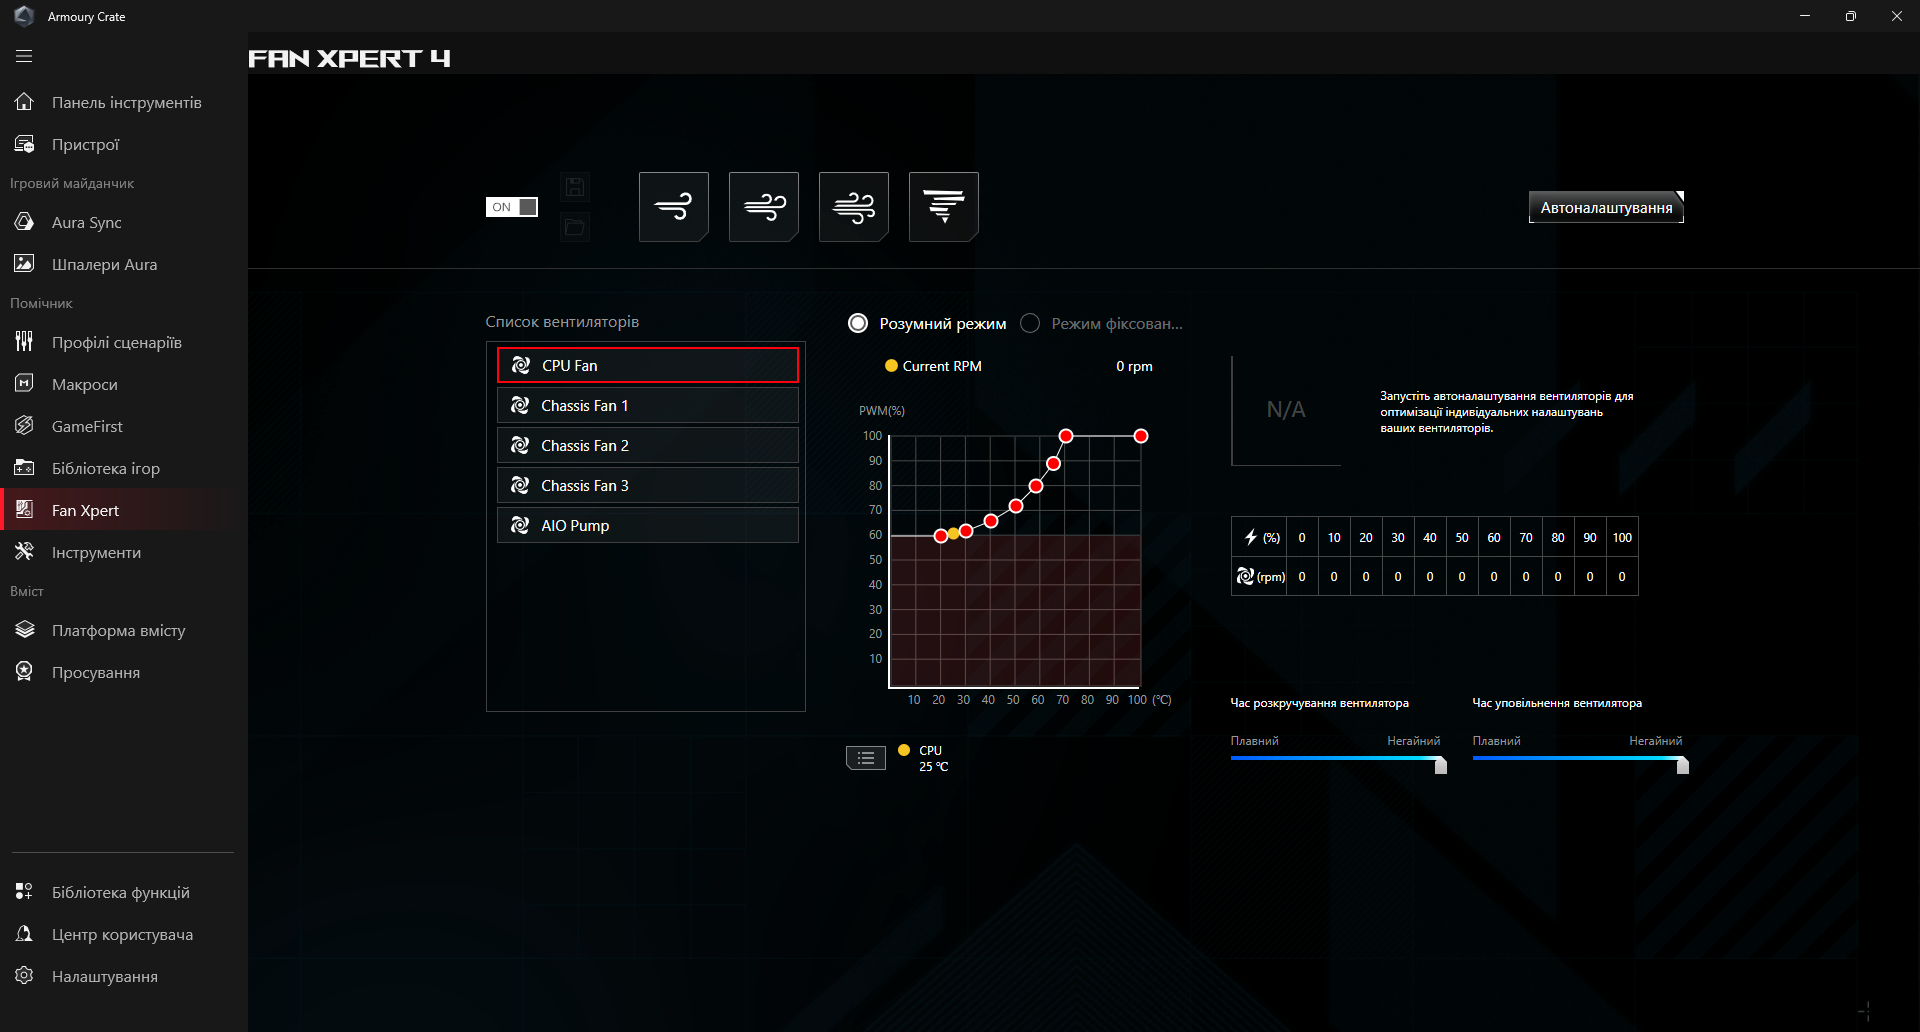The width and height of the screenshot is (1920, 1032).
Task: Click the CPU 25 °C temperature readout
Action: 933,759
